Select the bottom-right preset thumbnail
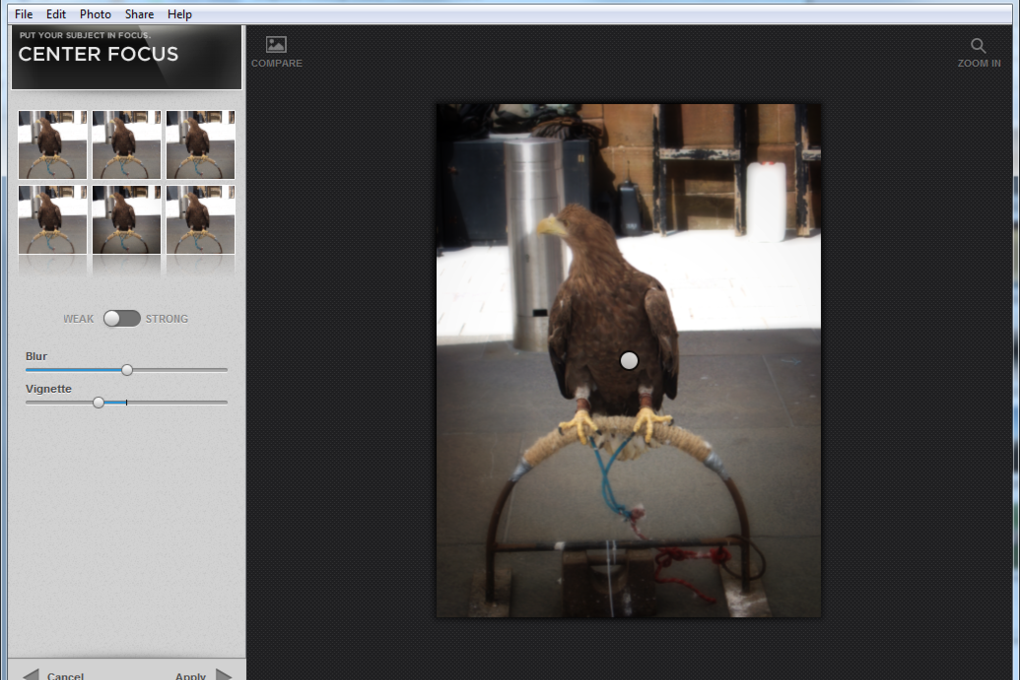The width and height of the screenshot is (1020, 680). 200,219
